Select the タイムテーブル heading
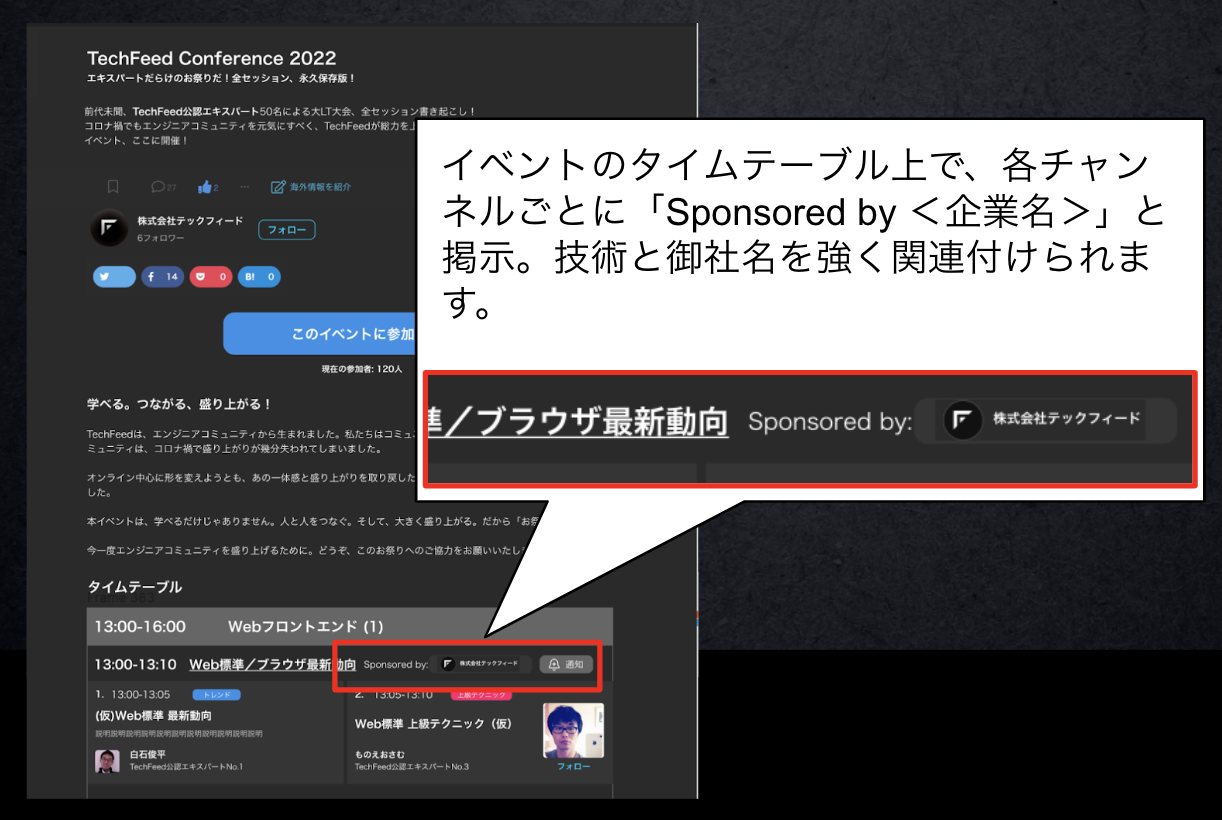Image resolution: width=1222 pixels, height=820 pixels. 135,587
